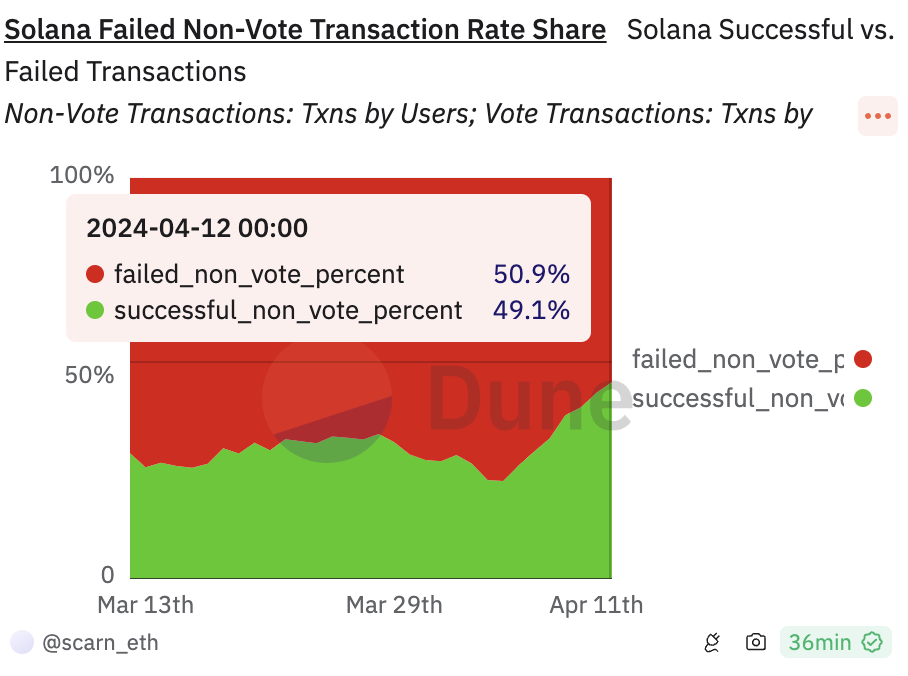Click the 50.9% failed value in tooltip
Viewport: 908px width, 676px height.
[x=531, y=274]
